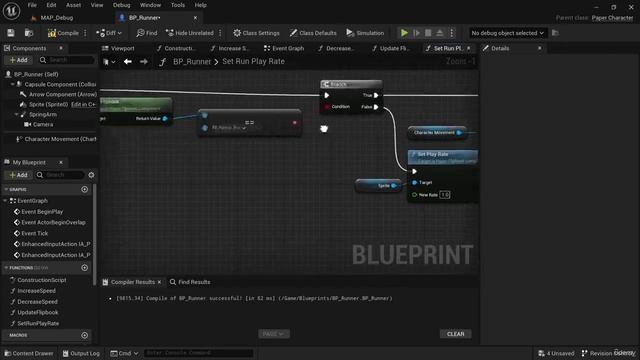Click the Eject icon in toolbar
Image resolution: width=640 pixels, height=360 pixels.
440,33
